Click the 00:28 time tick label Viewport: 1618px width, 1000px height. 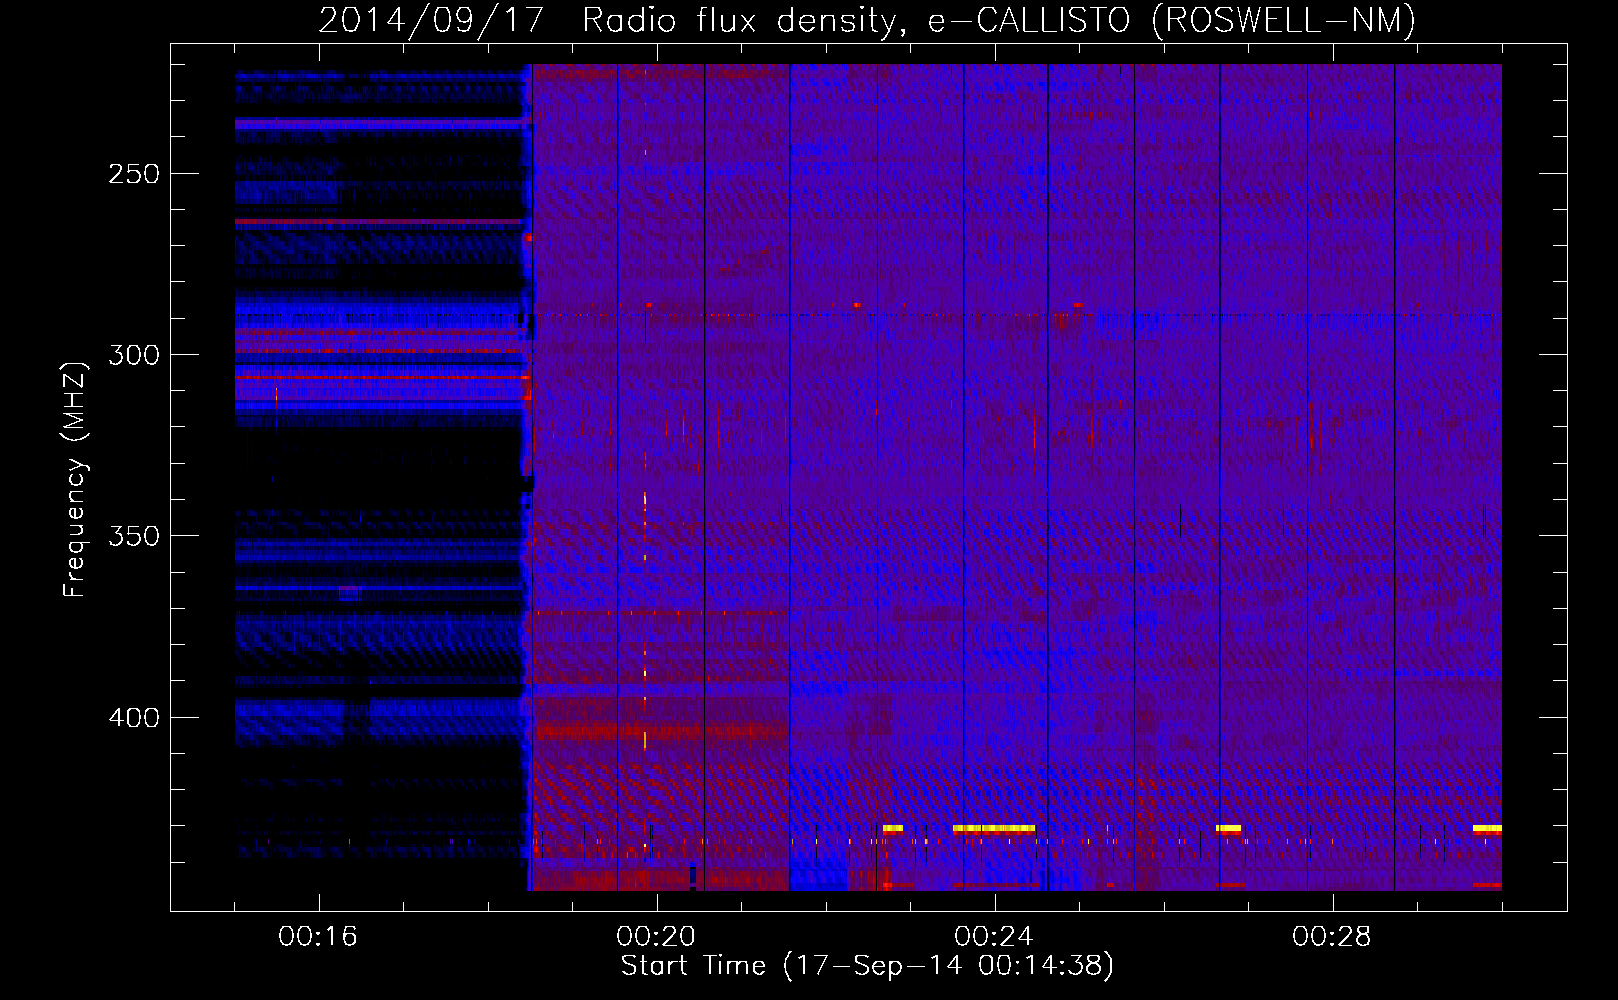coord(1332,937)
